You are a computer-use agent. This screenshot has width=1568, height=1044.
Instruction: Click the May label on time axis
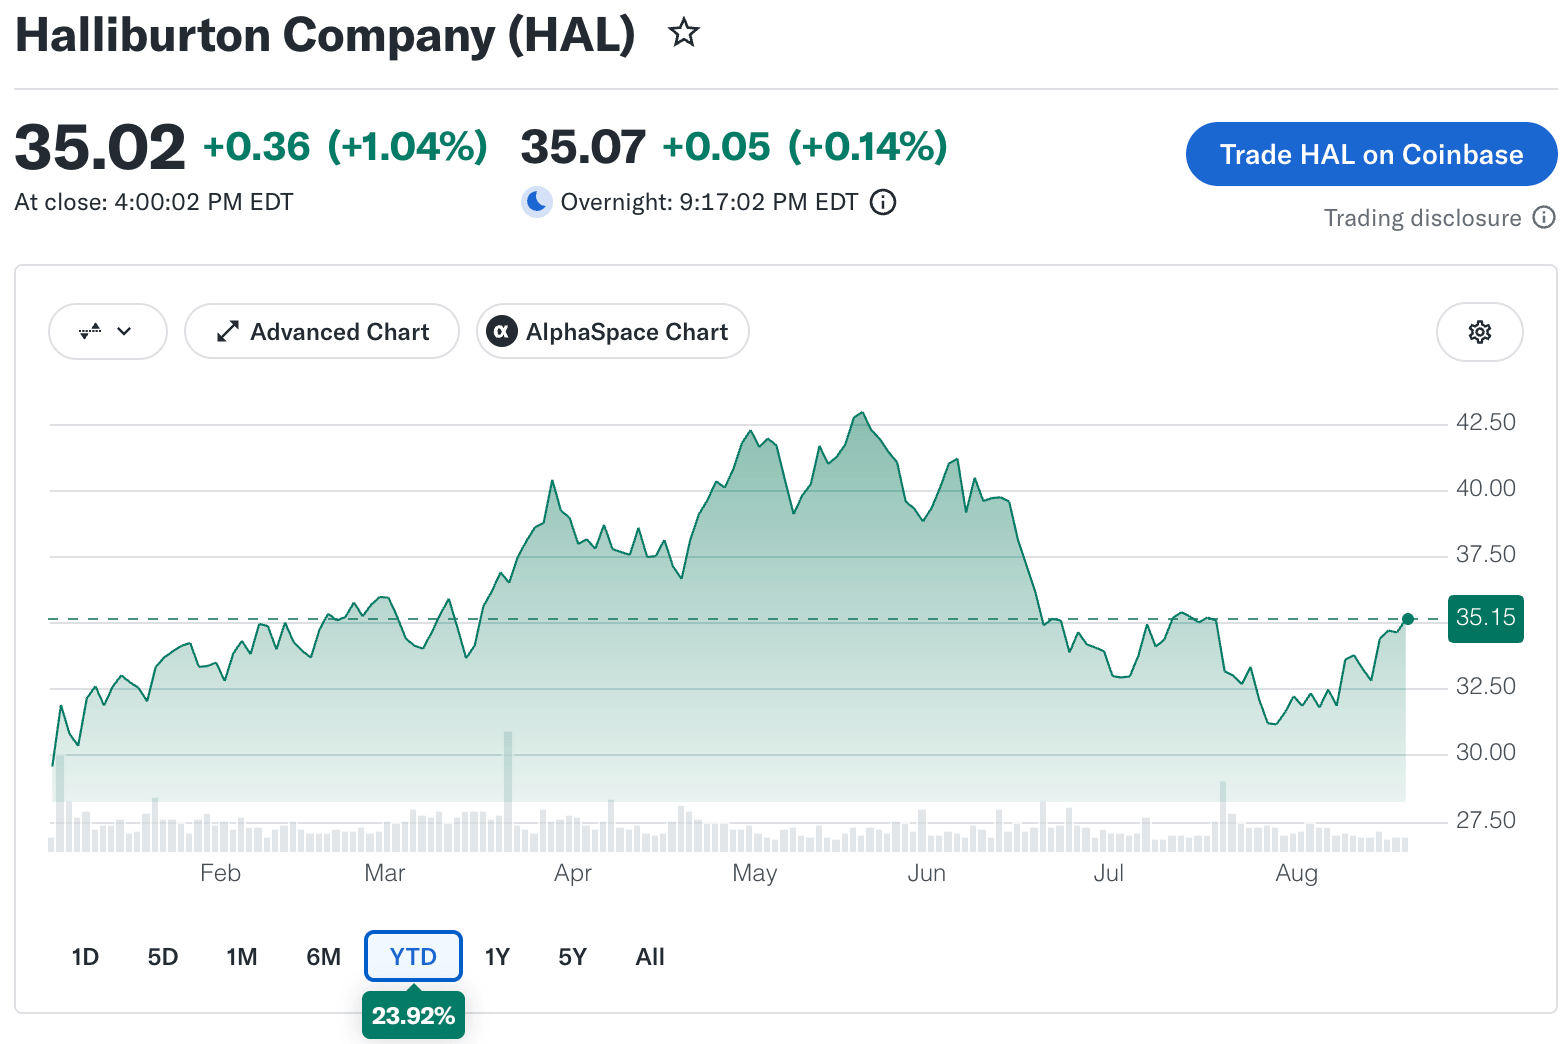click(754, 873)
